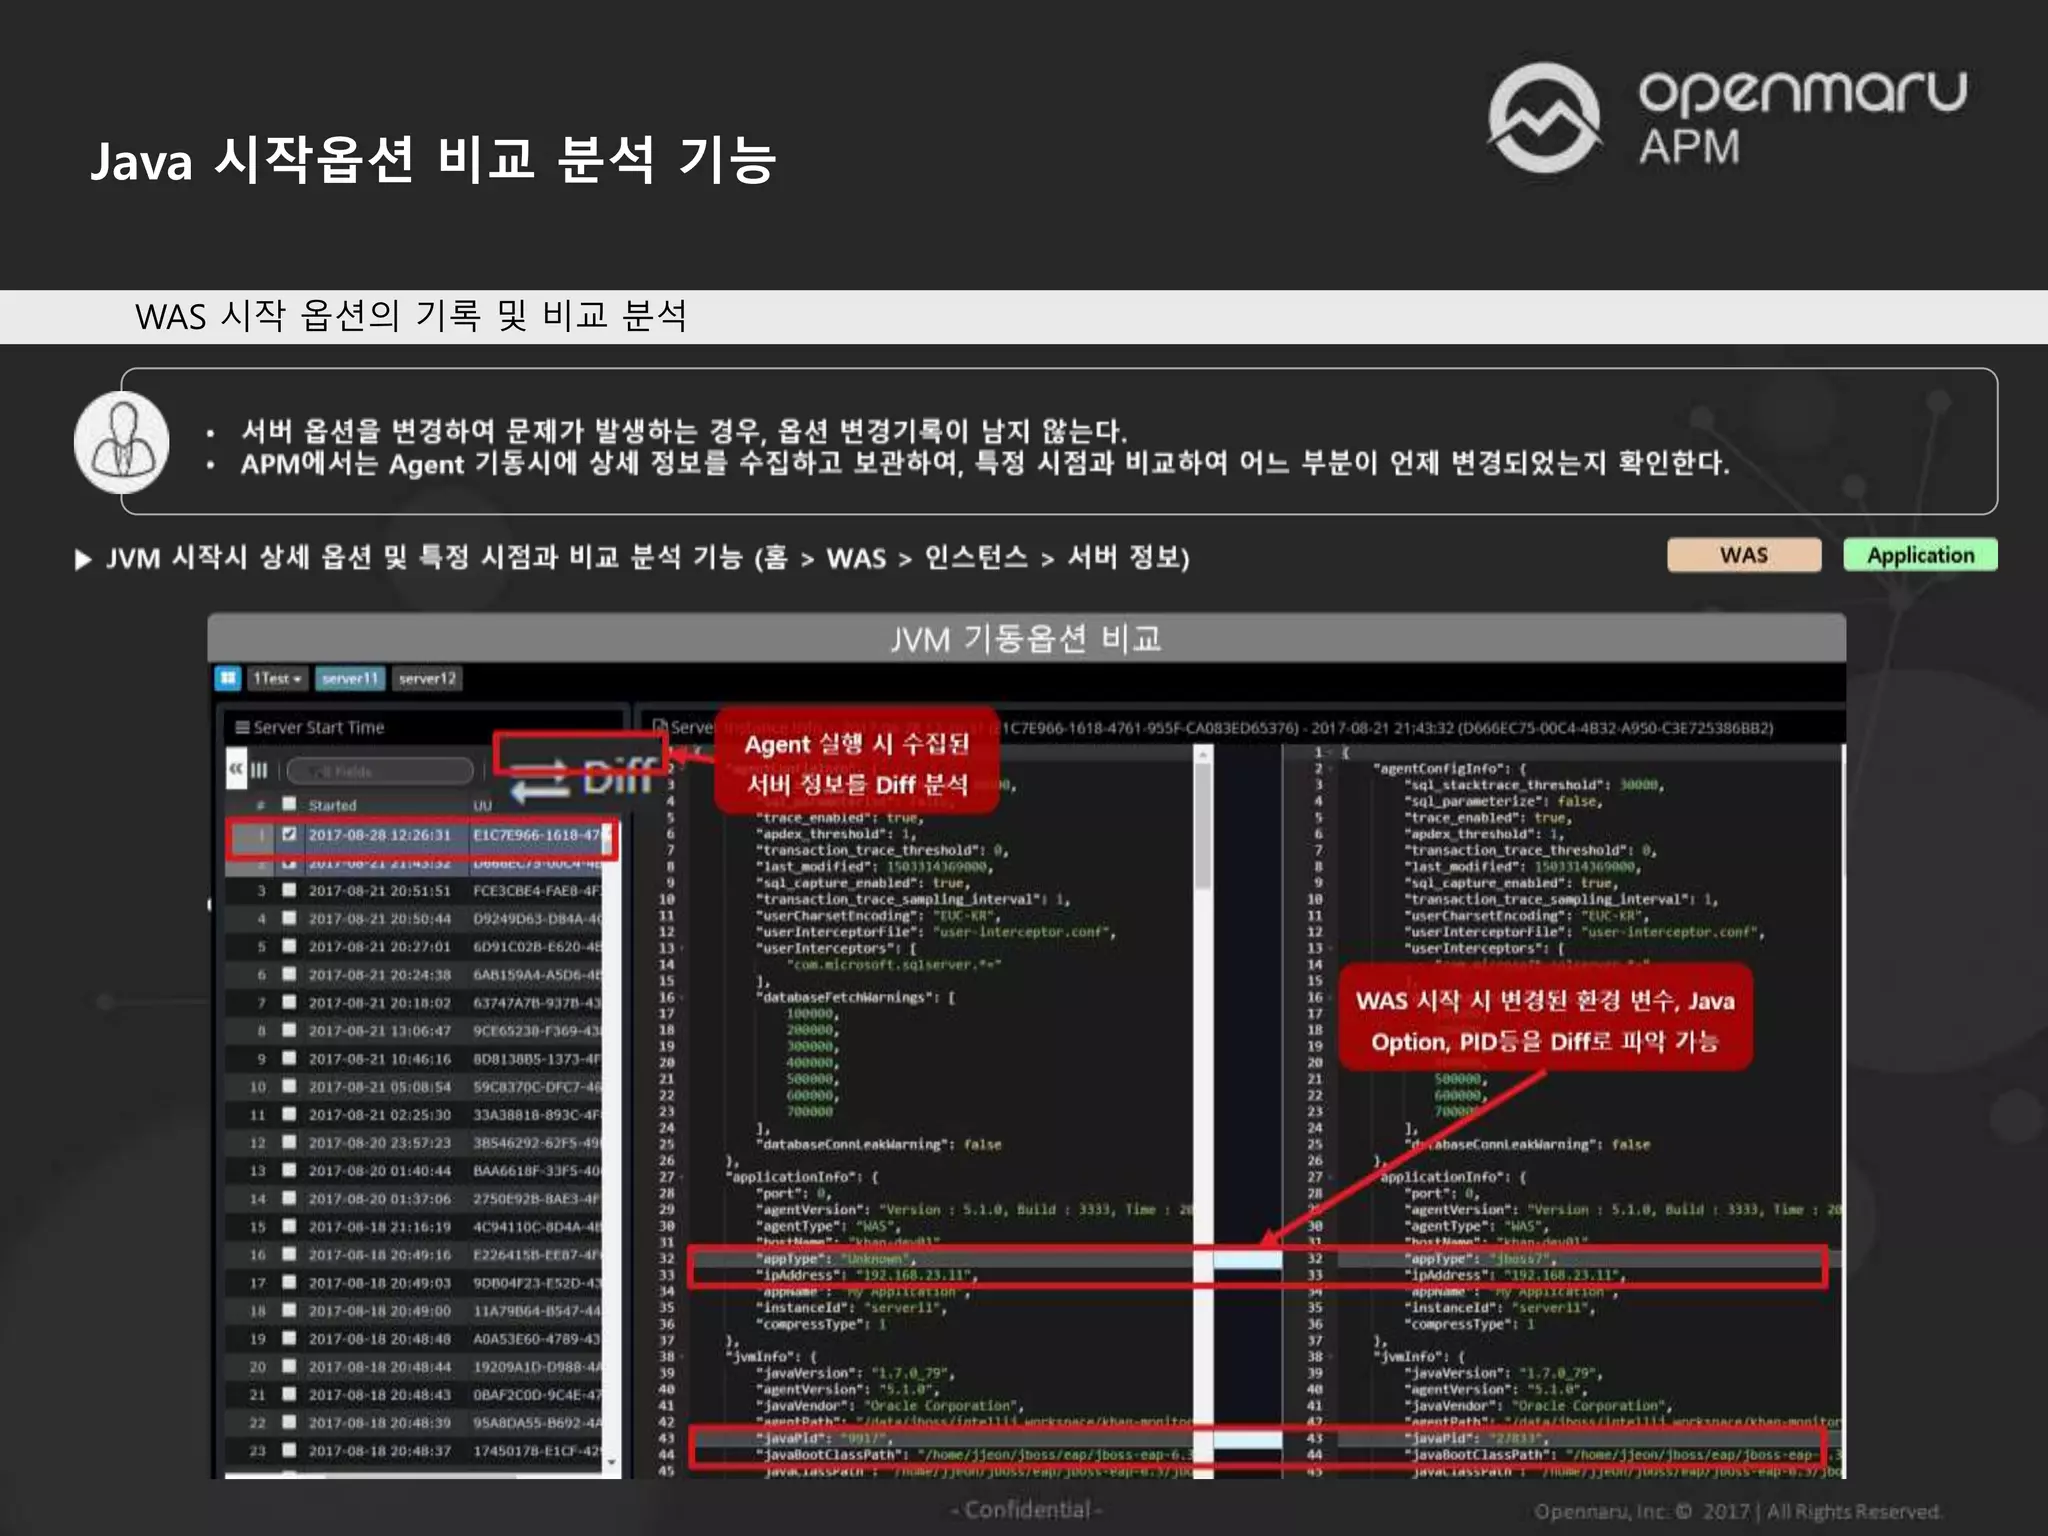Select the date cell 2017-08-21 05:08:54
The height and width of the screenshot is (1536, 2048).
click(x=379, y=1086)
